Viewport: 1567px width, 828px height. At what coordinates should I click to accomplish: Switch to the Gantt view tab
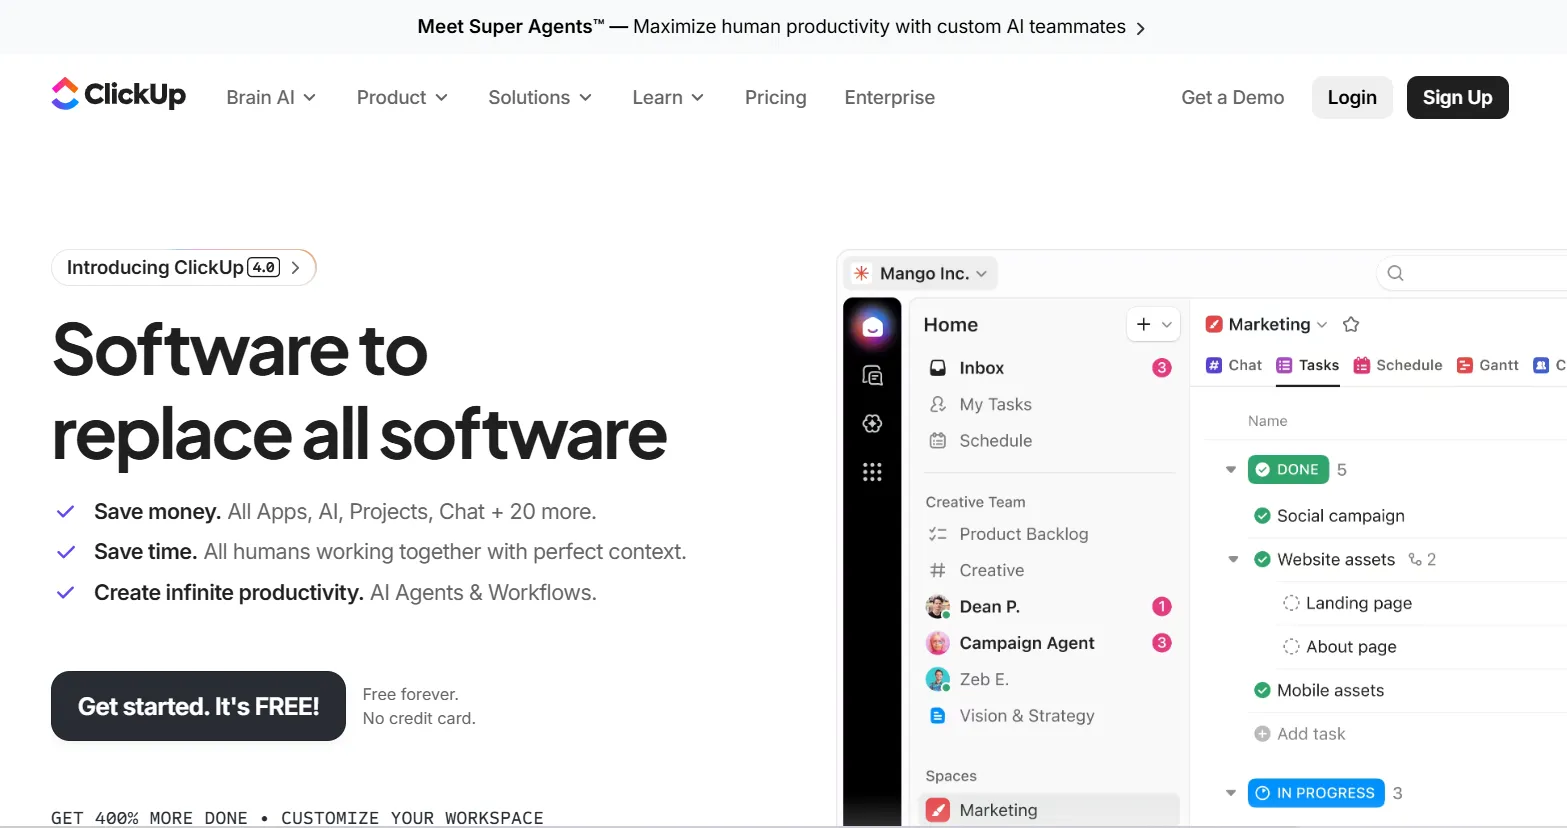pos(1487,365)
